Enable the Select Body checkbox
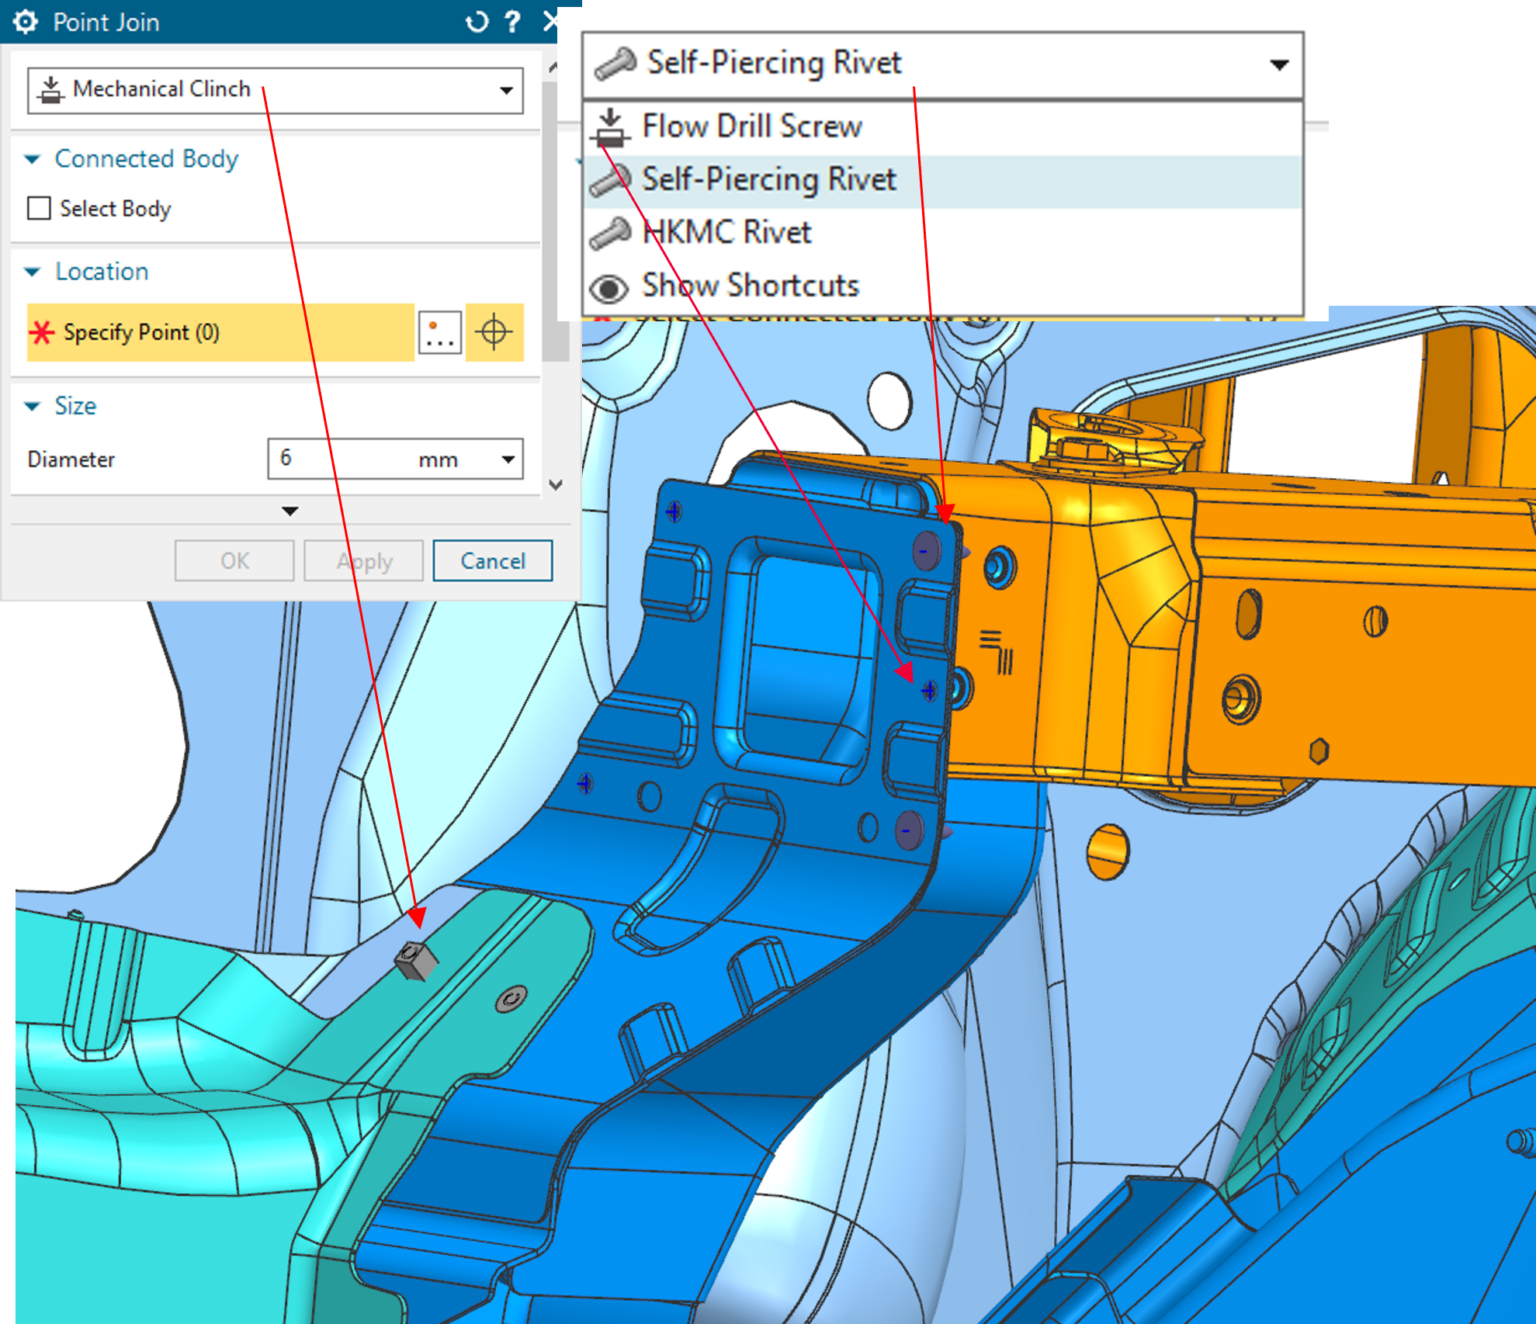This screenshot has width=1536, height=1324. pos(39,208)
